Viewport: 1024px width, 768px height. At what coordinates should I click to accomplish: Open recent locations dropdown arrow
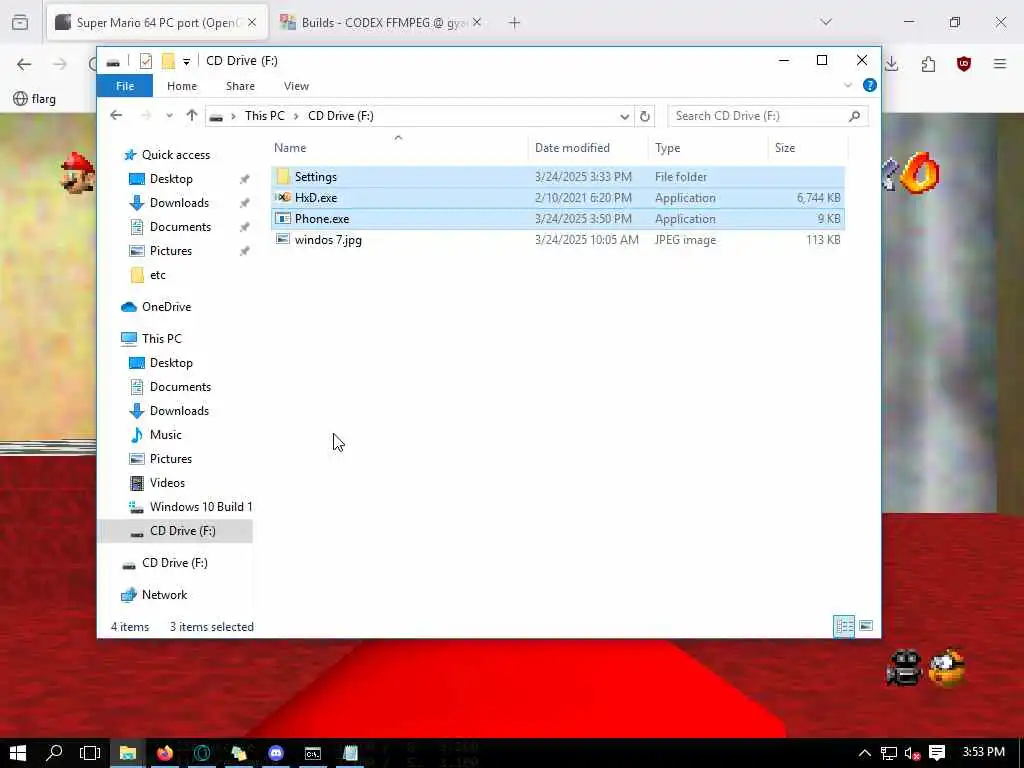(169, 116)
